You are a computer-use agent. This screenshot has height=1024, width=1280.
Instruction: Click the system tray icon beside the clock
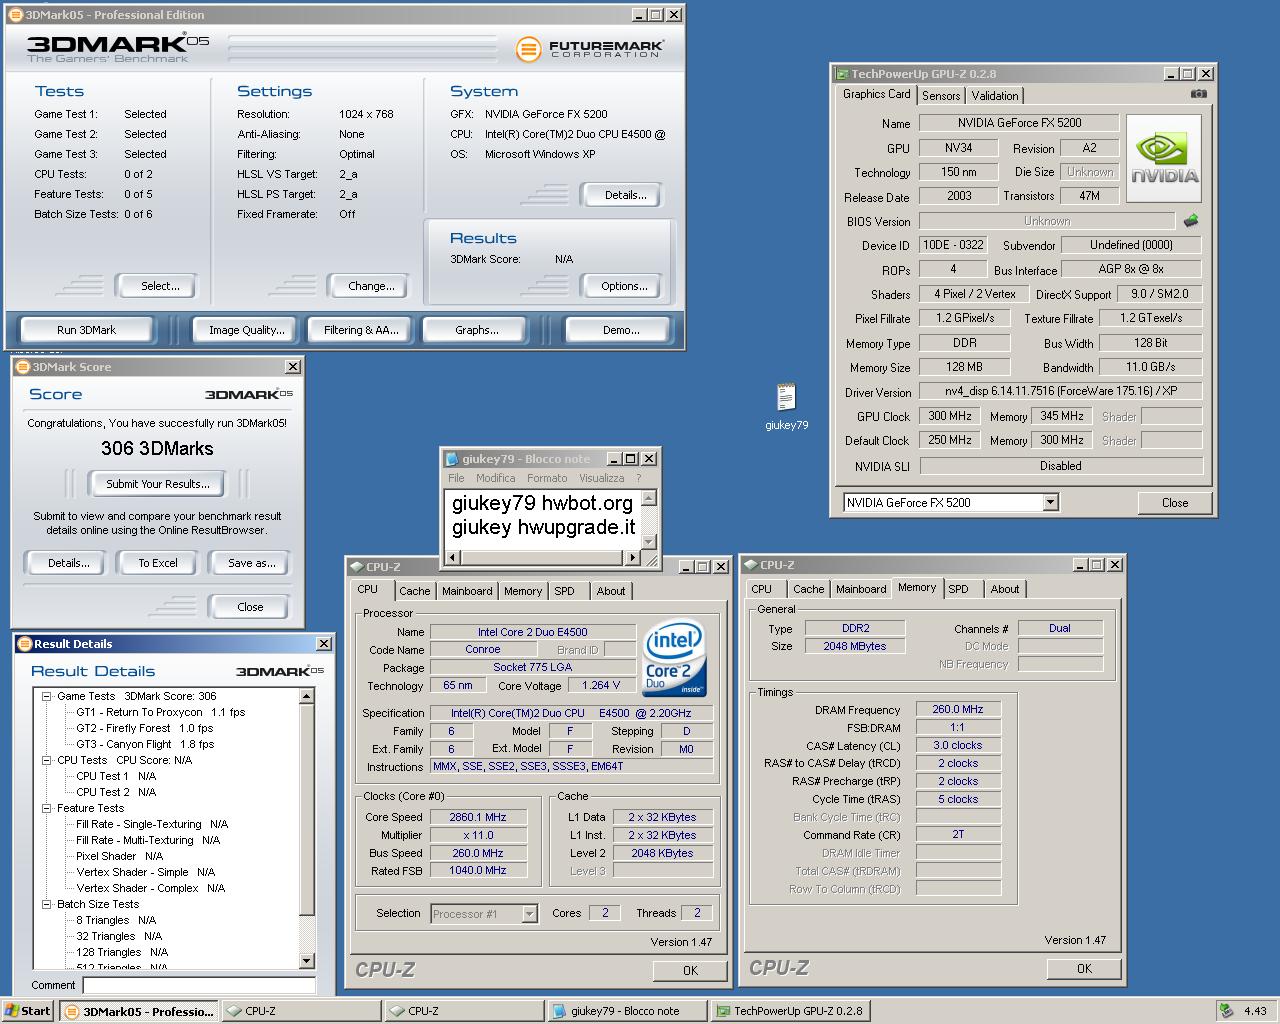(x=1226, y=1010)
